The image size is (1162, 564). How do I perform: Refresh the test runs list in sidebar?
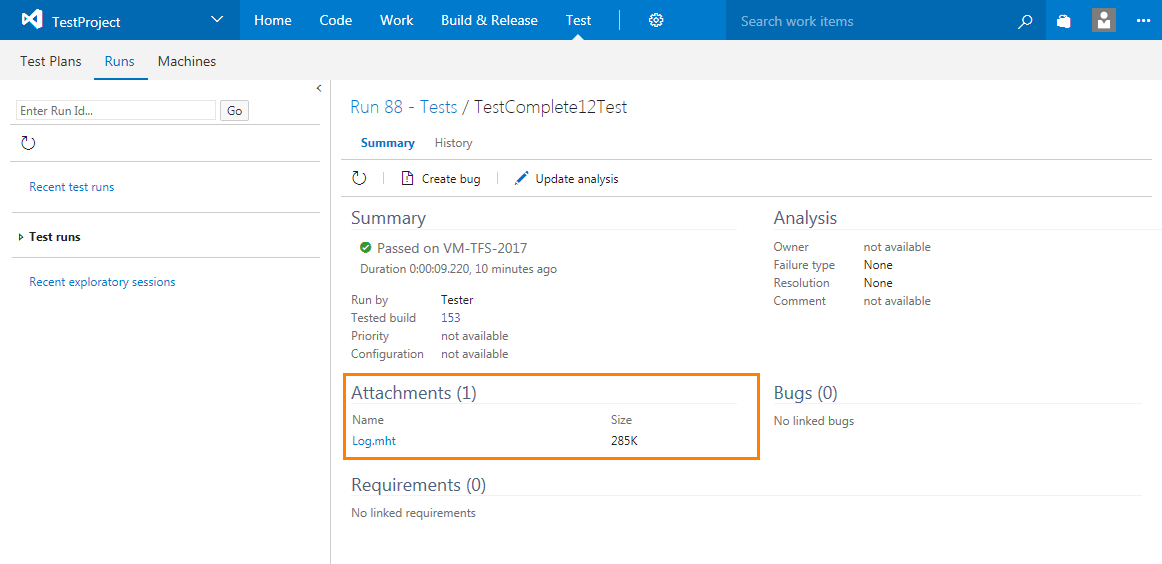click(28, 143)
